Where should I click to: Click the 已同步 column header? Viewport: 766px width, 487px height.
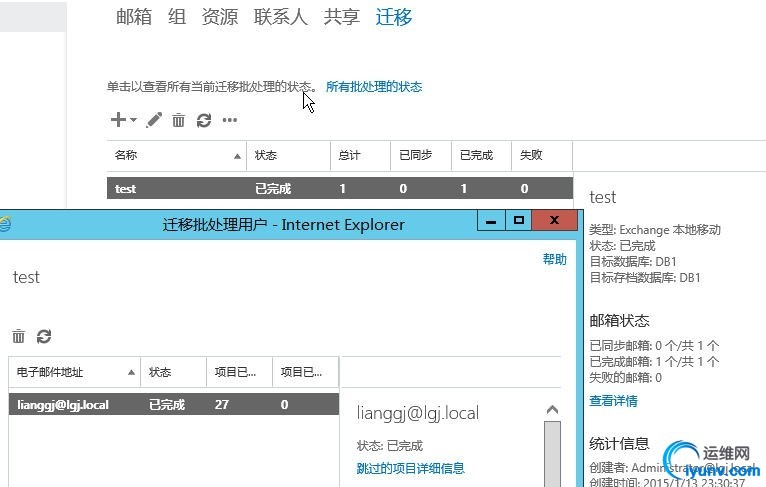point(421,155)
